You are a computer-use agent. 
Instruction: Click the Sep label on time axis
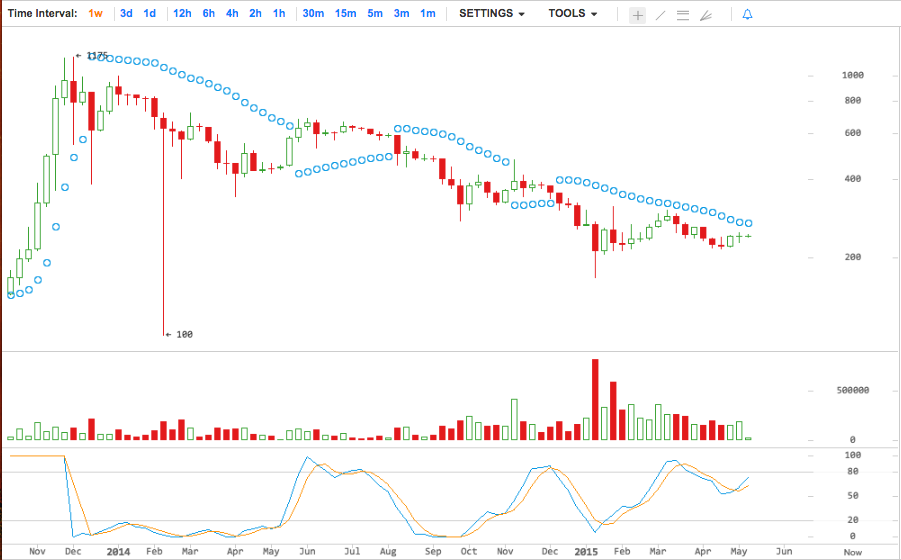(433, 551)
